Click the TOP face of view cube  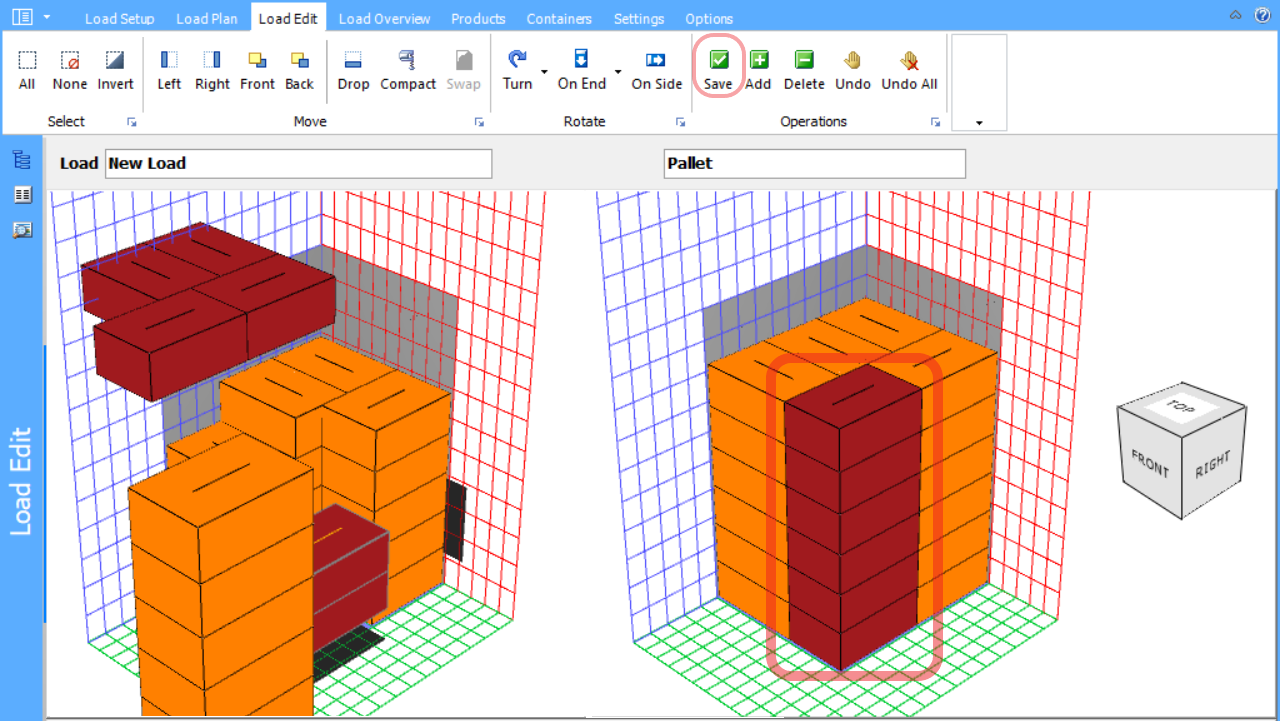point(1181,405)
